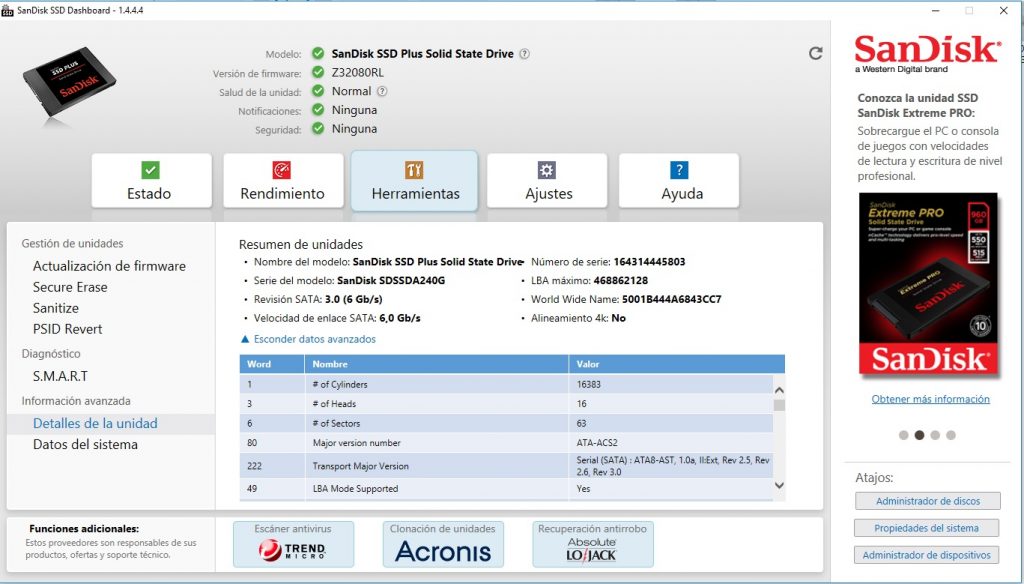Select the fourth carousel dot
The height and width of the screenshot is (584, 1024).
click(951, 435)
